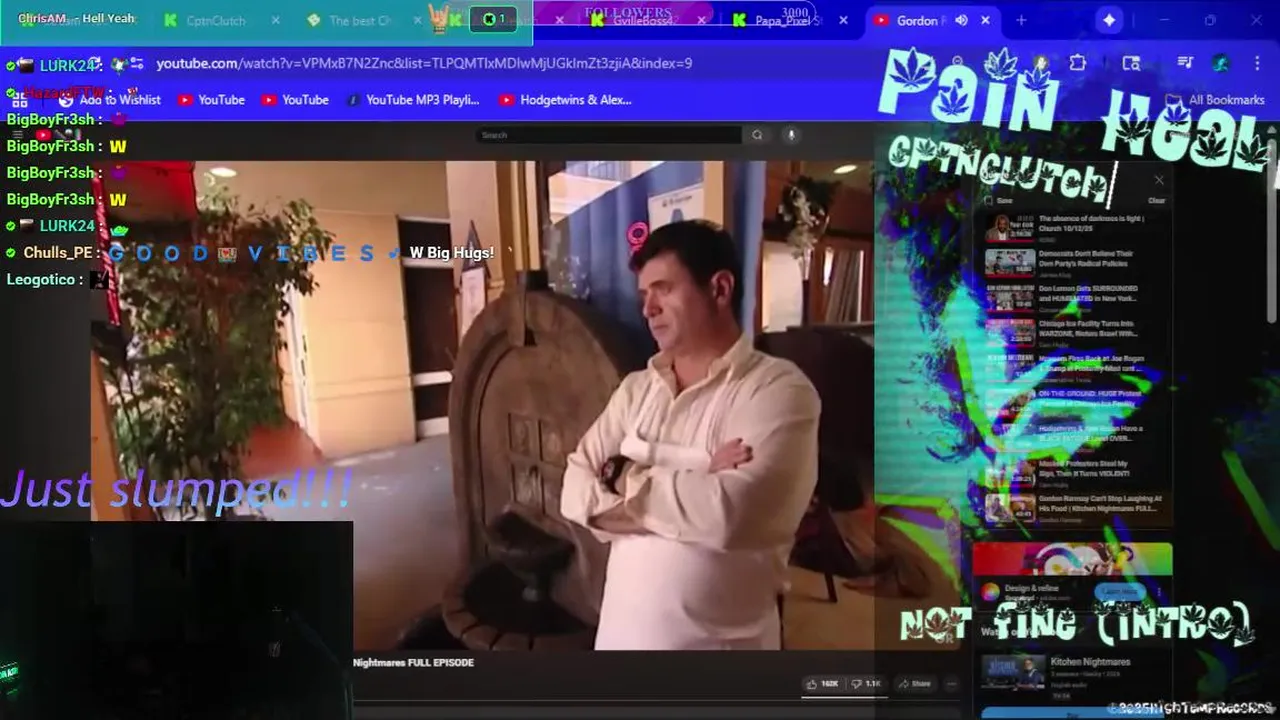Screen dimensions: 1280x720
Task: Open the Chrome three-dot menu
Action: pos(1258,63)
